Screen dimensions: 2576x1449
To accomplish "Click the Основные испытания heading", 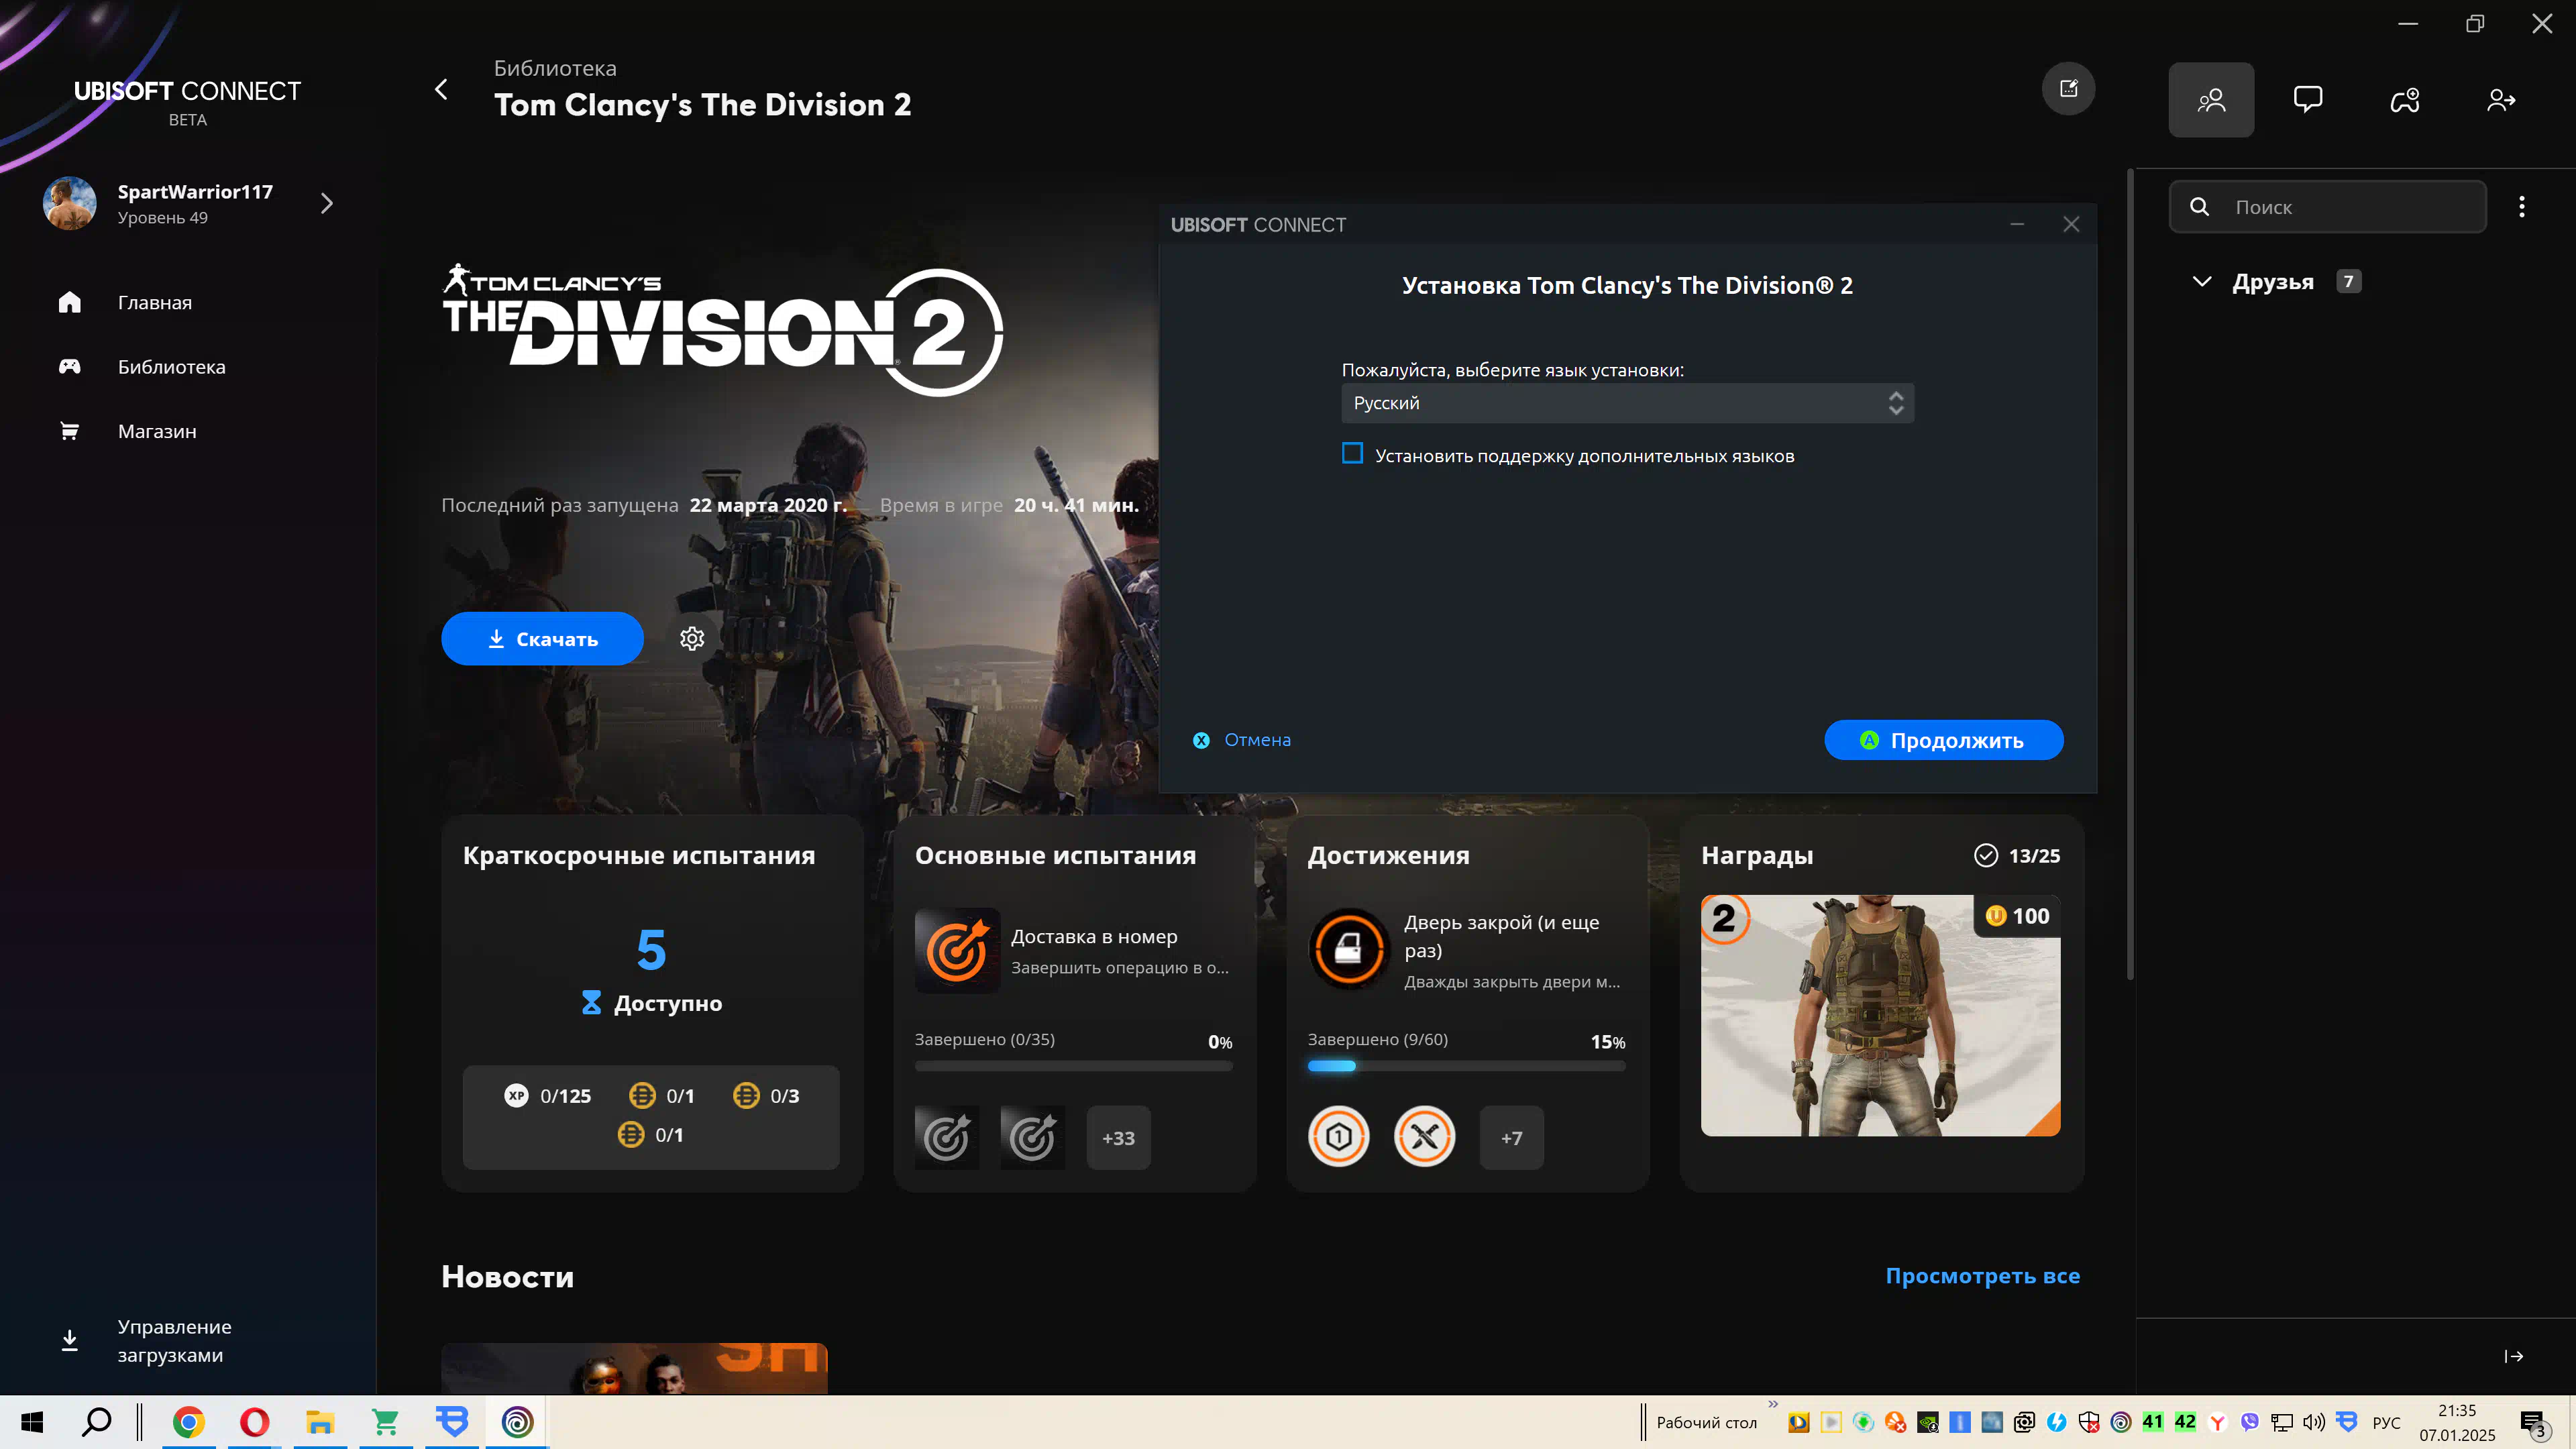I will [1055, 856].
